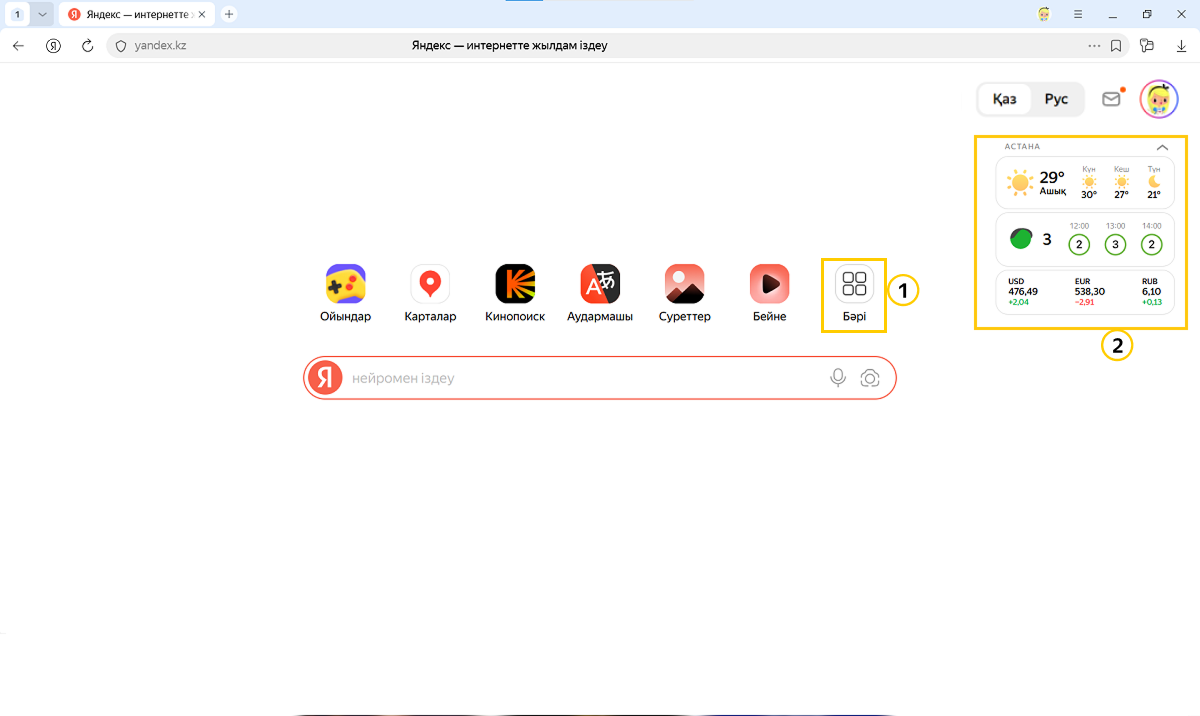Start voice search with microphone icon
This screenshot has width=1200, height=716.
pos(838,378)
